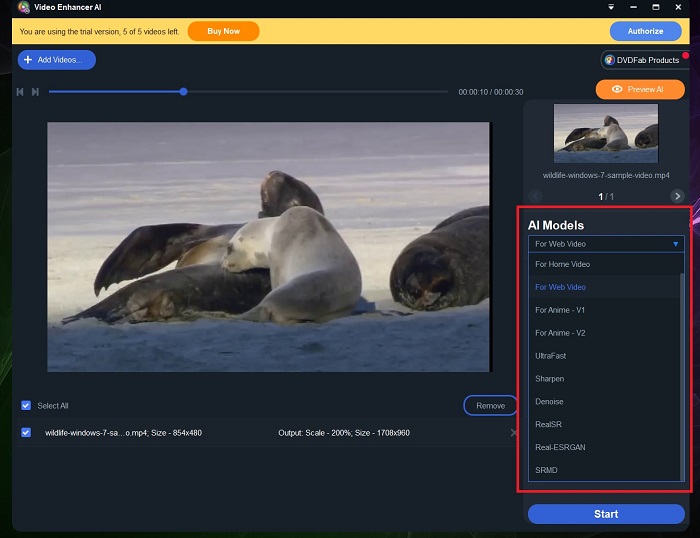Select the wildlife video thumbnail preview
This screenshot has height=538, width=700.
click(605, 133)
